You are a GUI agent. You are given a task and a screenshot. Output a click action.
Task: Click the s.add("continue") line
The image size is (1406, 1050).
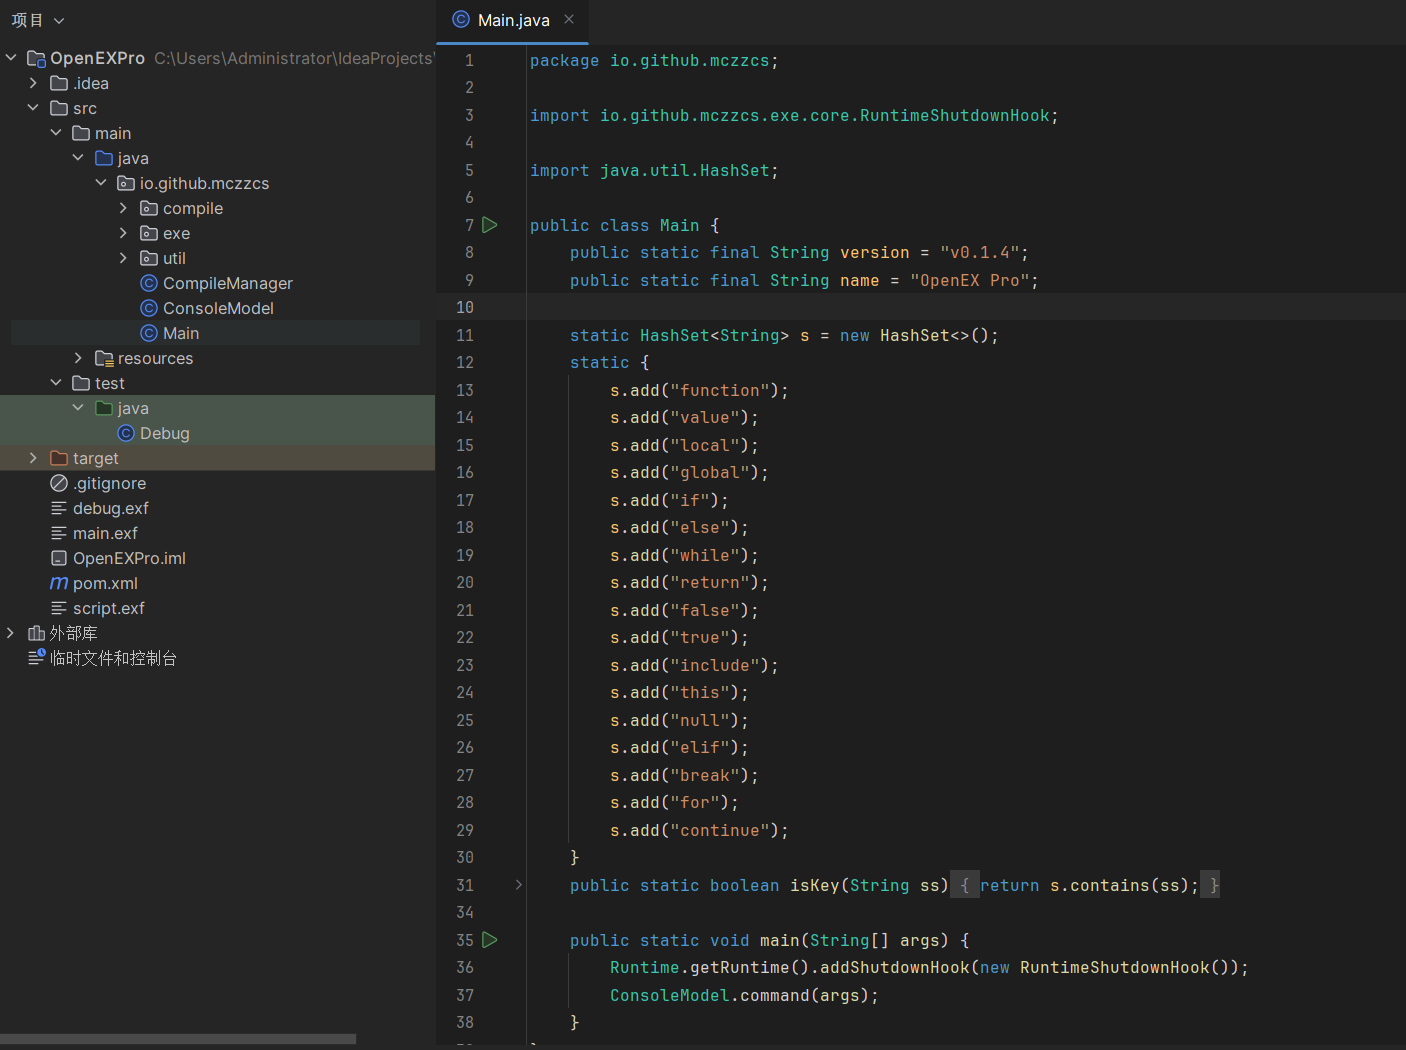[699, 830]
